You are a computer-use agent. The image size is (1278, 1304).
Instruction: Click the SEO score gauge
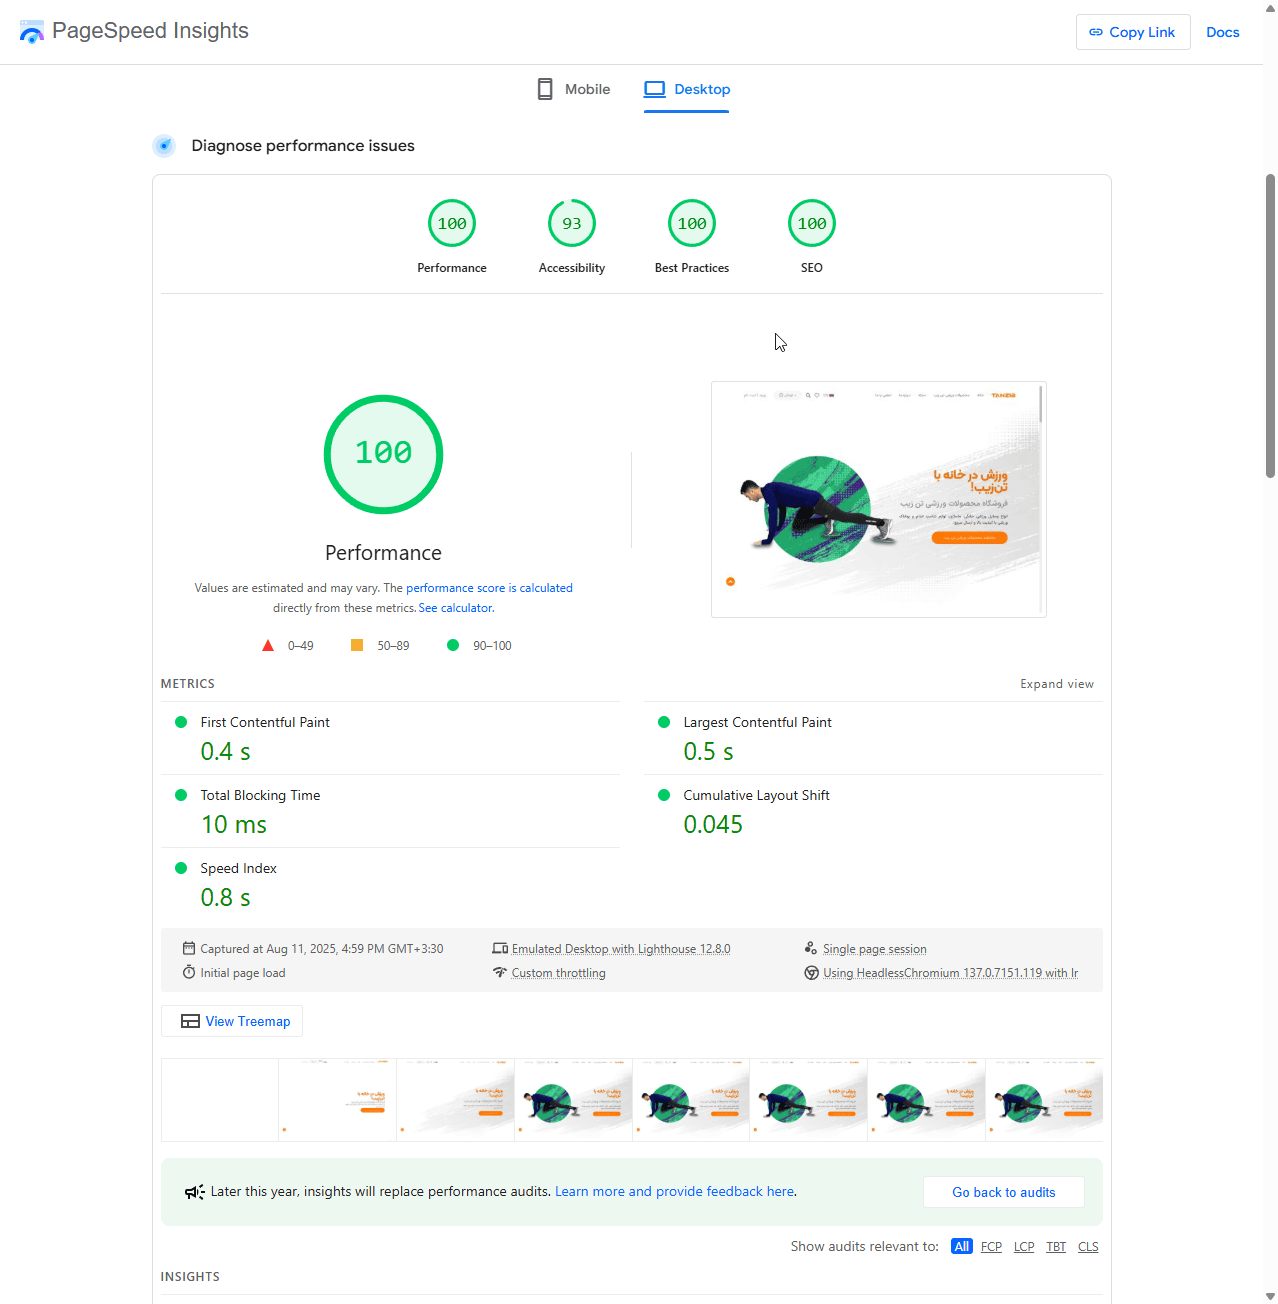tap(812, 224)
